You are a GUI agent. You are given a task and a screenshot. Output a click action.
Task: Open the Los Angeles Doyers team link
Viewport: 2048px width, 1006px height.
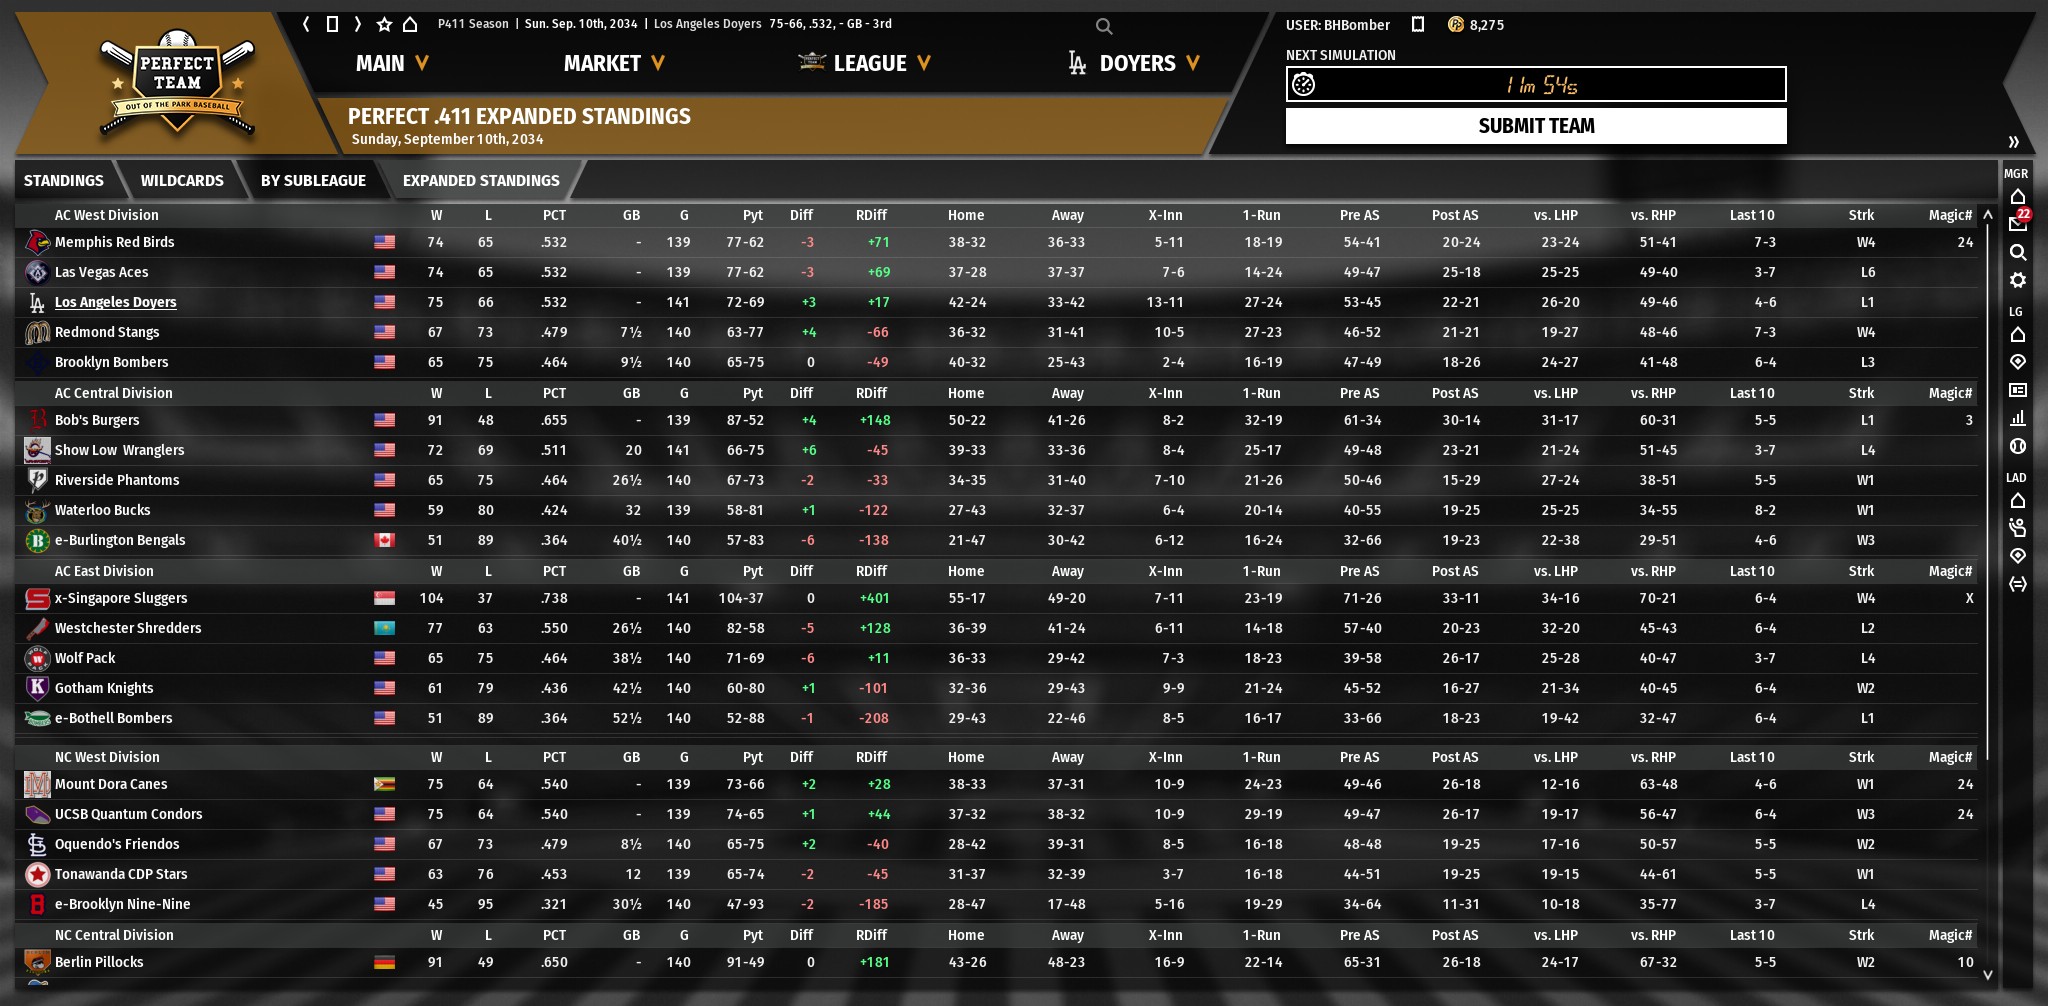(x=115, y=302)
